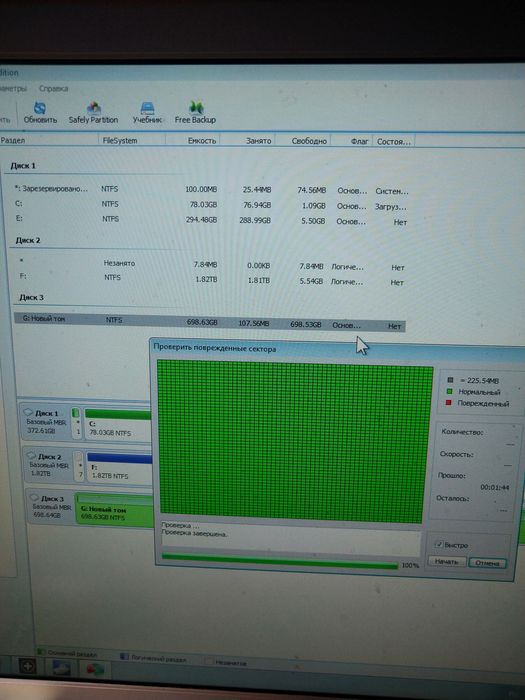
Task: Sort by the Раздел column header
Action: tap(49, 140)
